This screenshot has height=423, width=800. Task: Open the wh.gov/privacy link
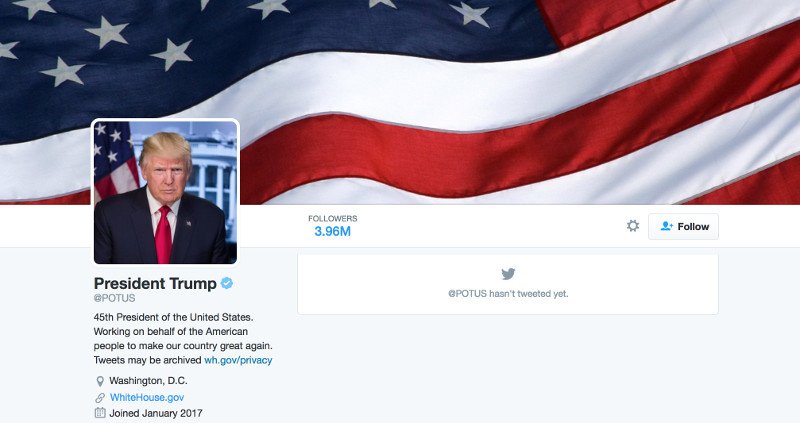(238, 360)
